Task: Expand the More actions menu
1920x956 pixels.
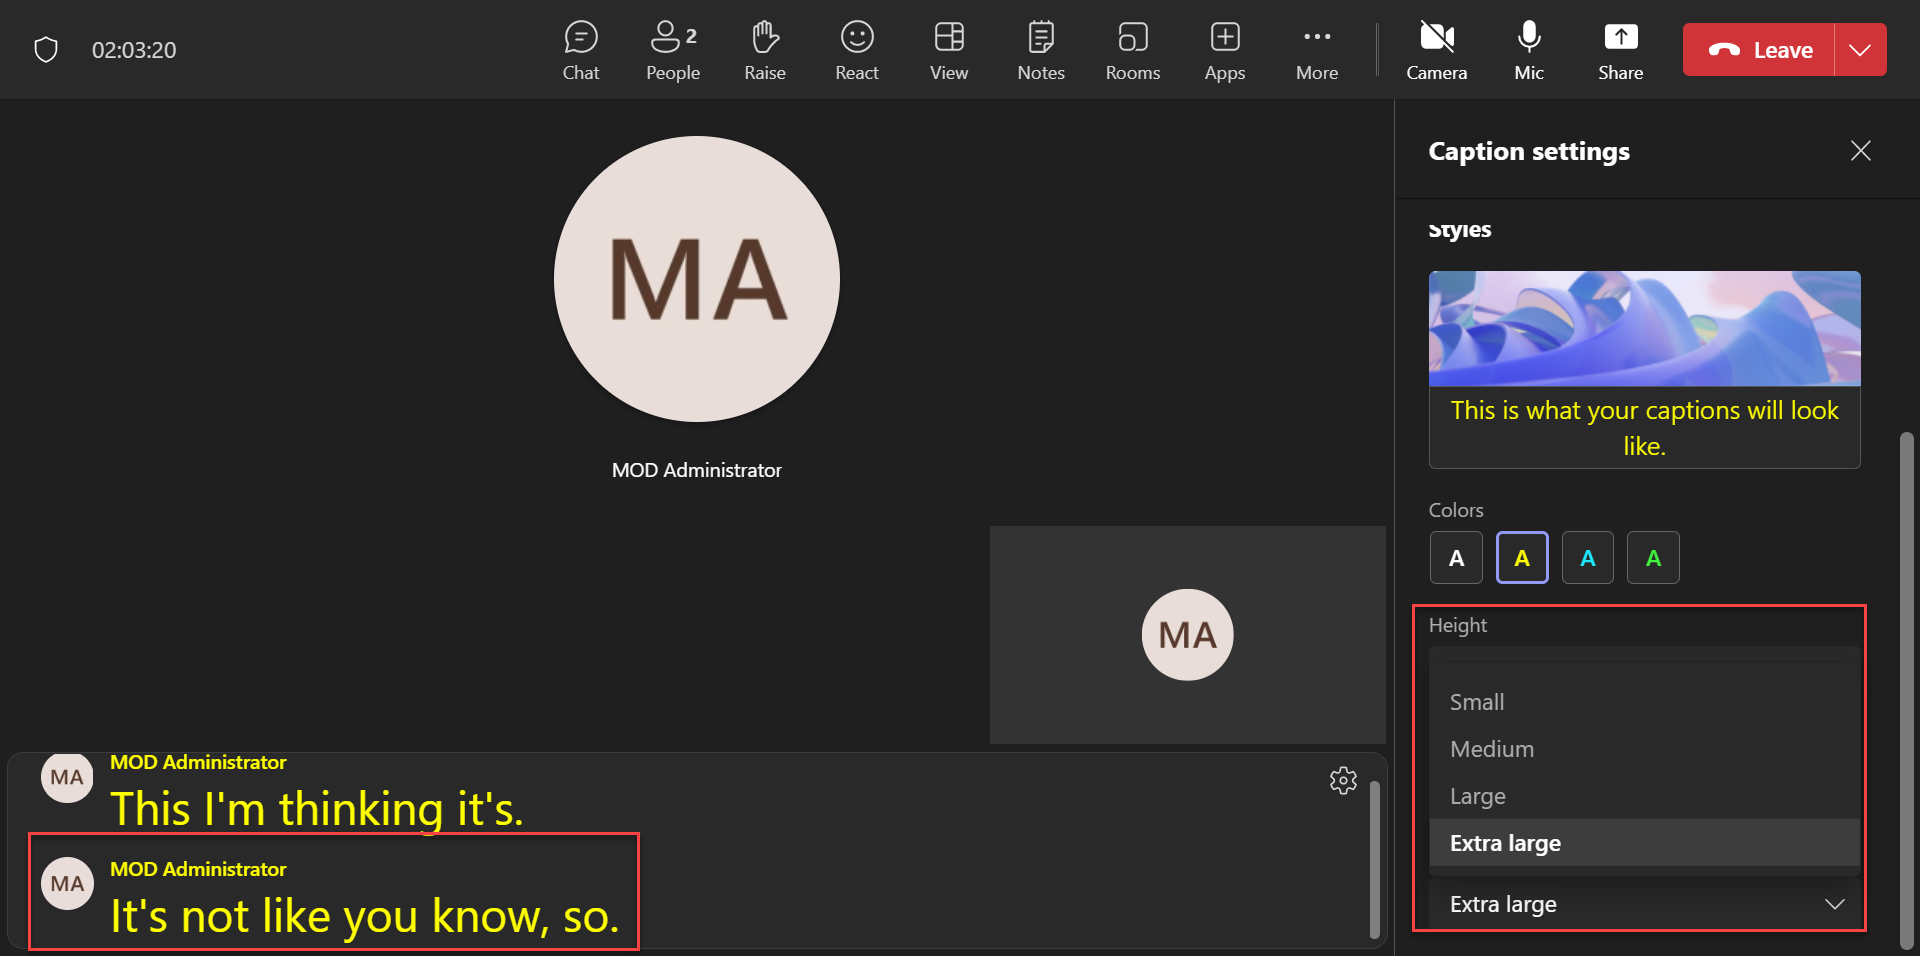Action: [1316, 50]
